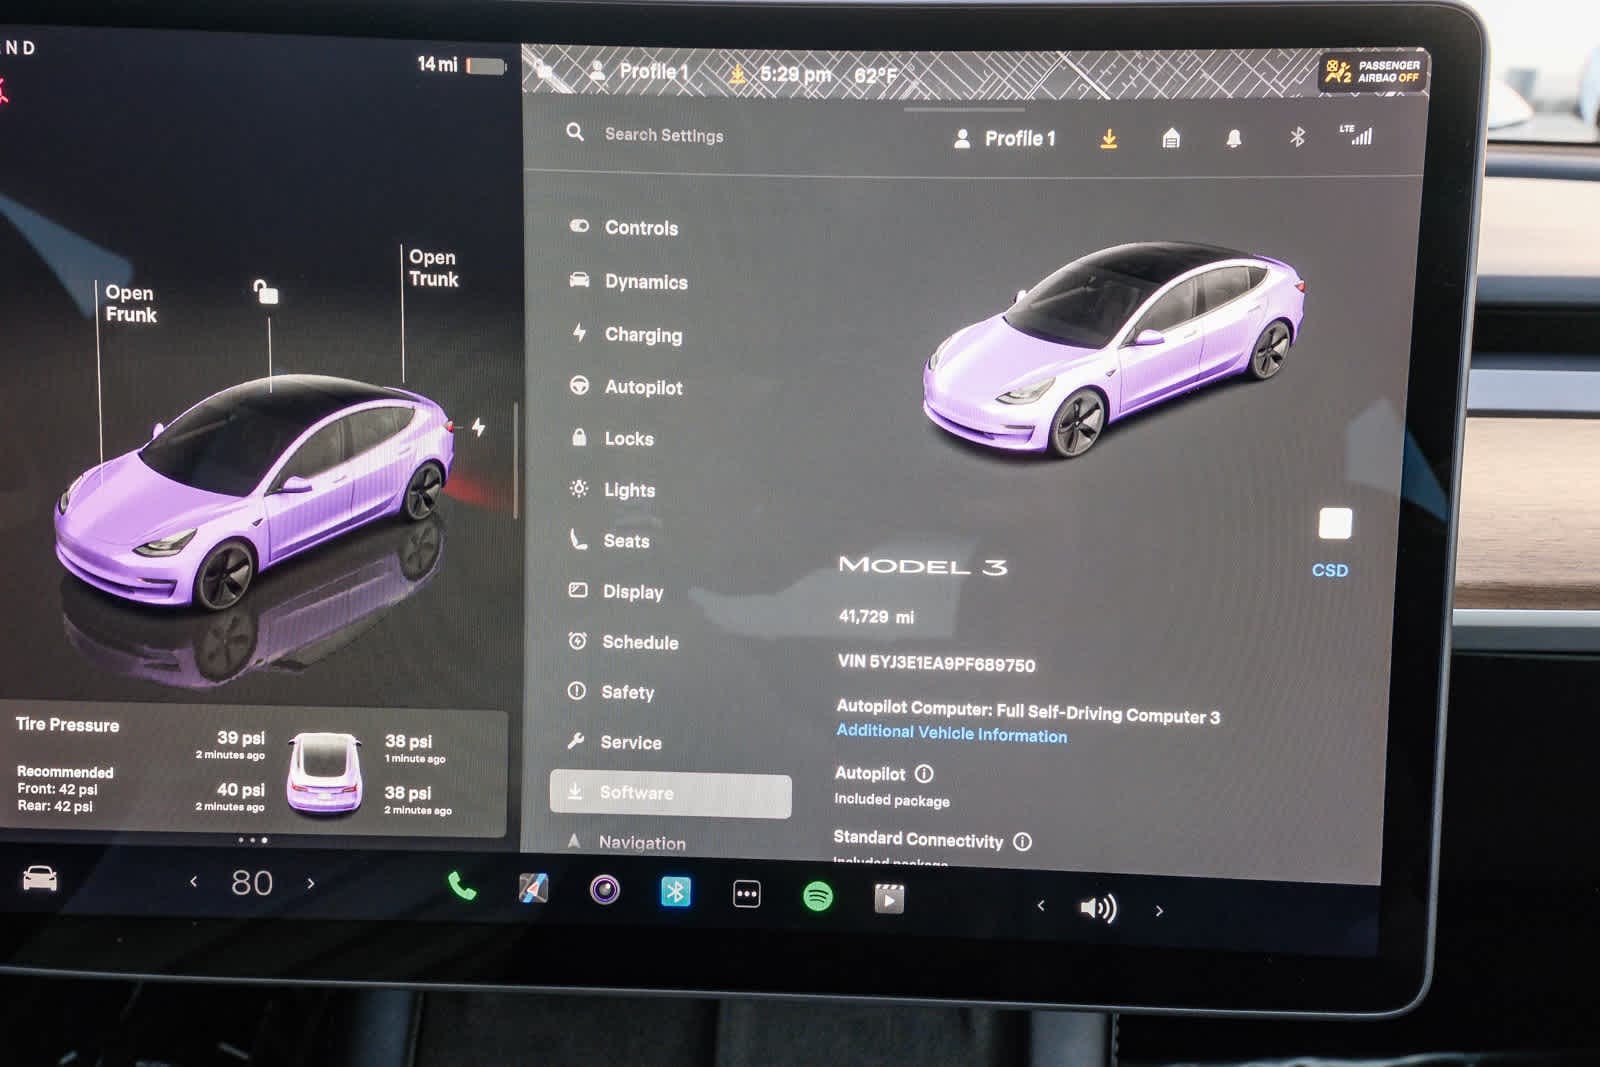1600x1067 pixels.
Task: Tap the chevron right of the volume control
Action: (1159, 910)
